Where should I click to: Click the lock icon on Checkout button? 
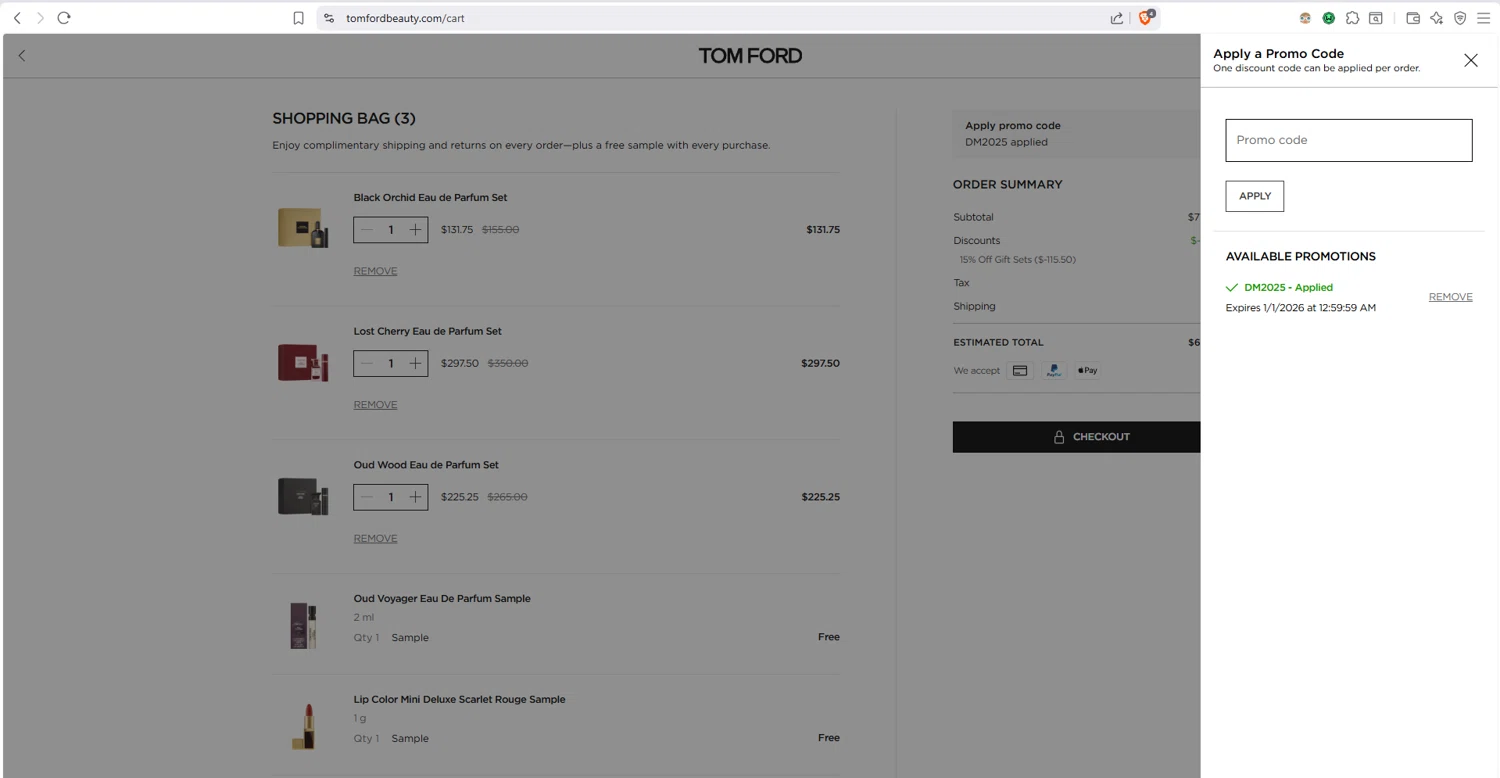[1059, 437]
